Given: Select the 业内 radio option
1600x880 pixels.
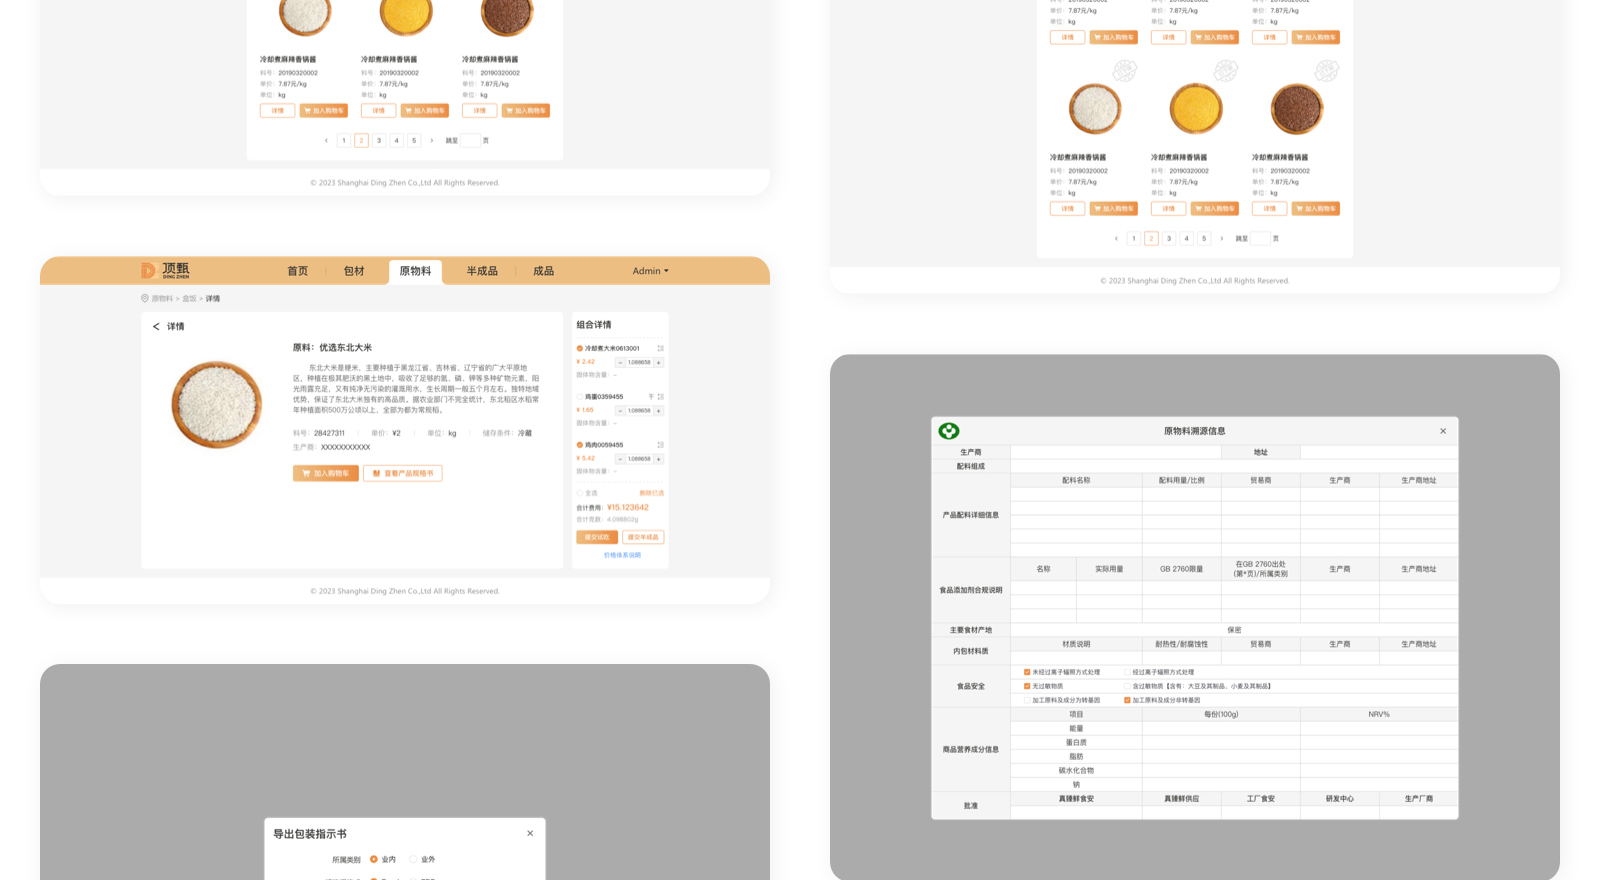Looking at the screenshot, I should coord(374,859).
